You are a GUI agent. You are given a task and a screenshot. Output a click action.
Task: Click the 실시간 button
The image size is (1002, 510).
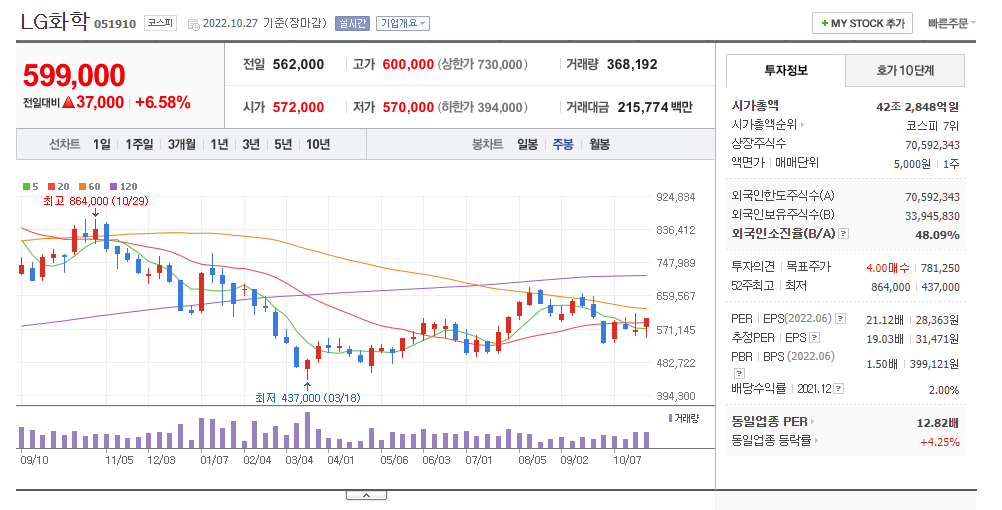(x=352, y=24)
